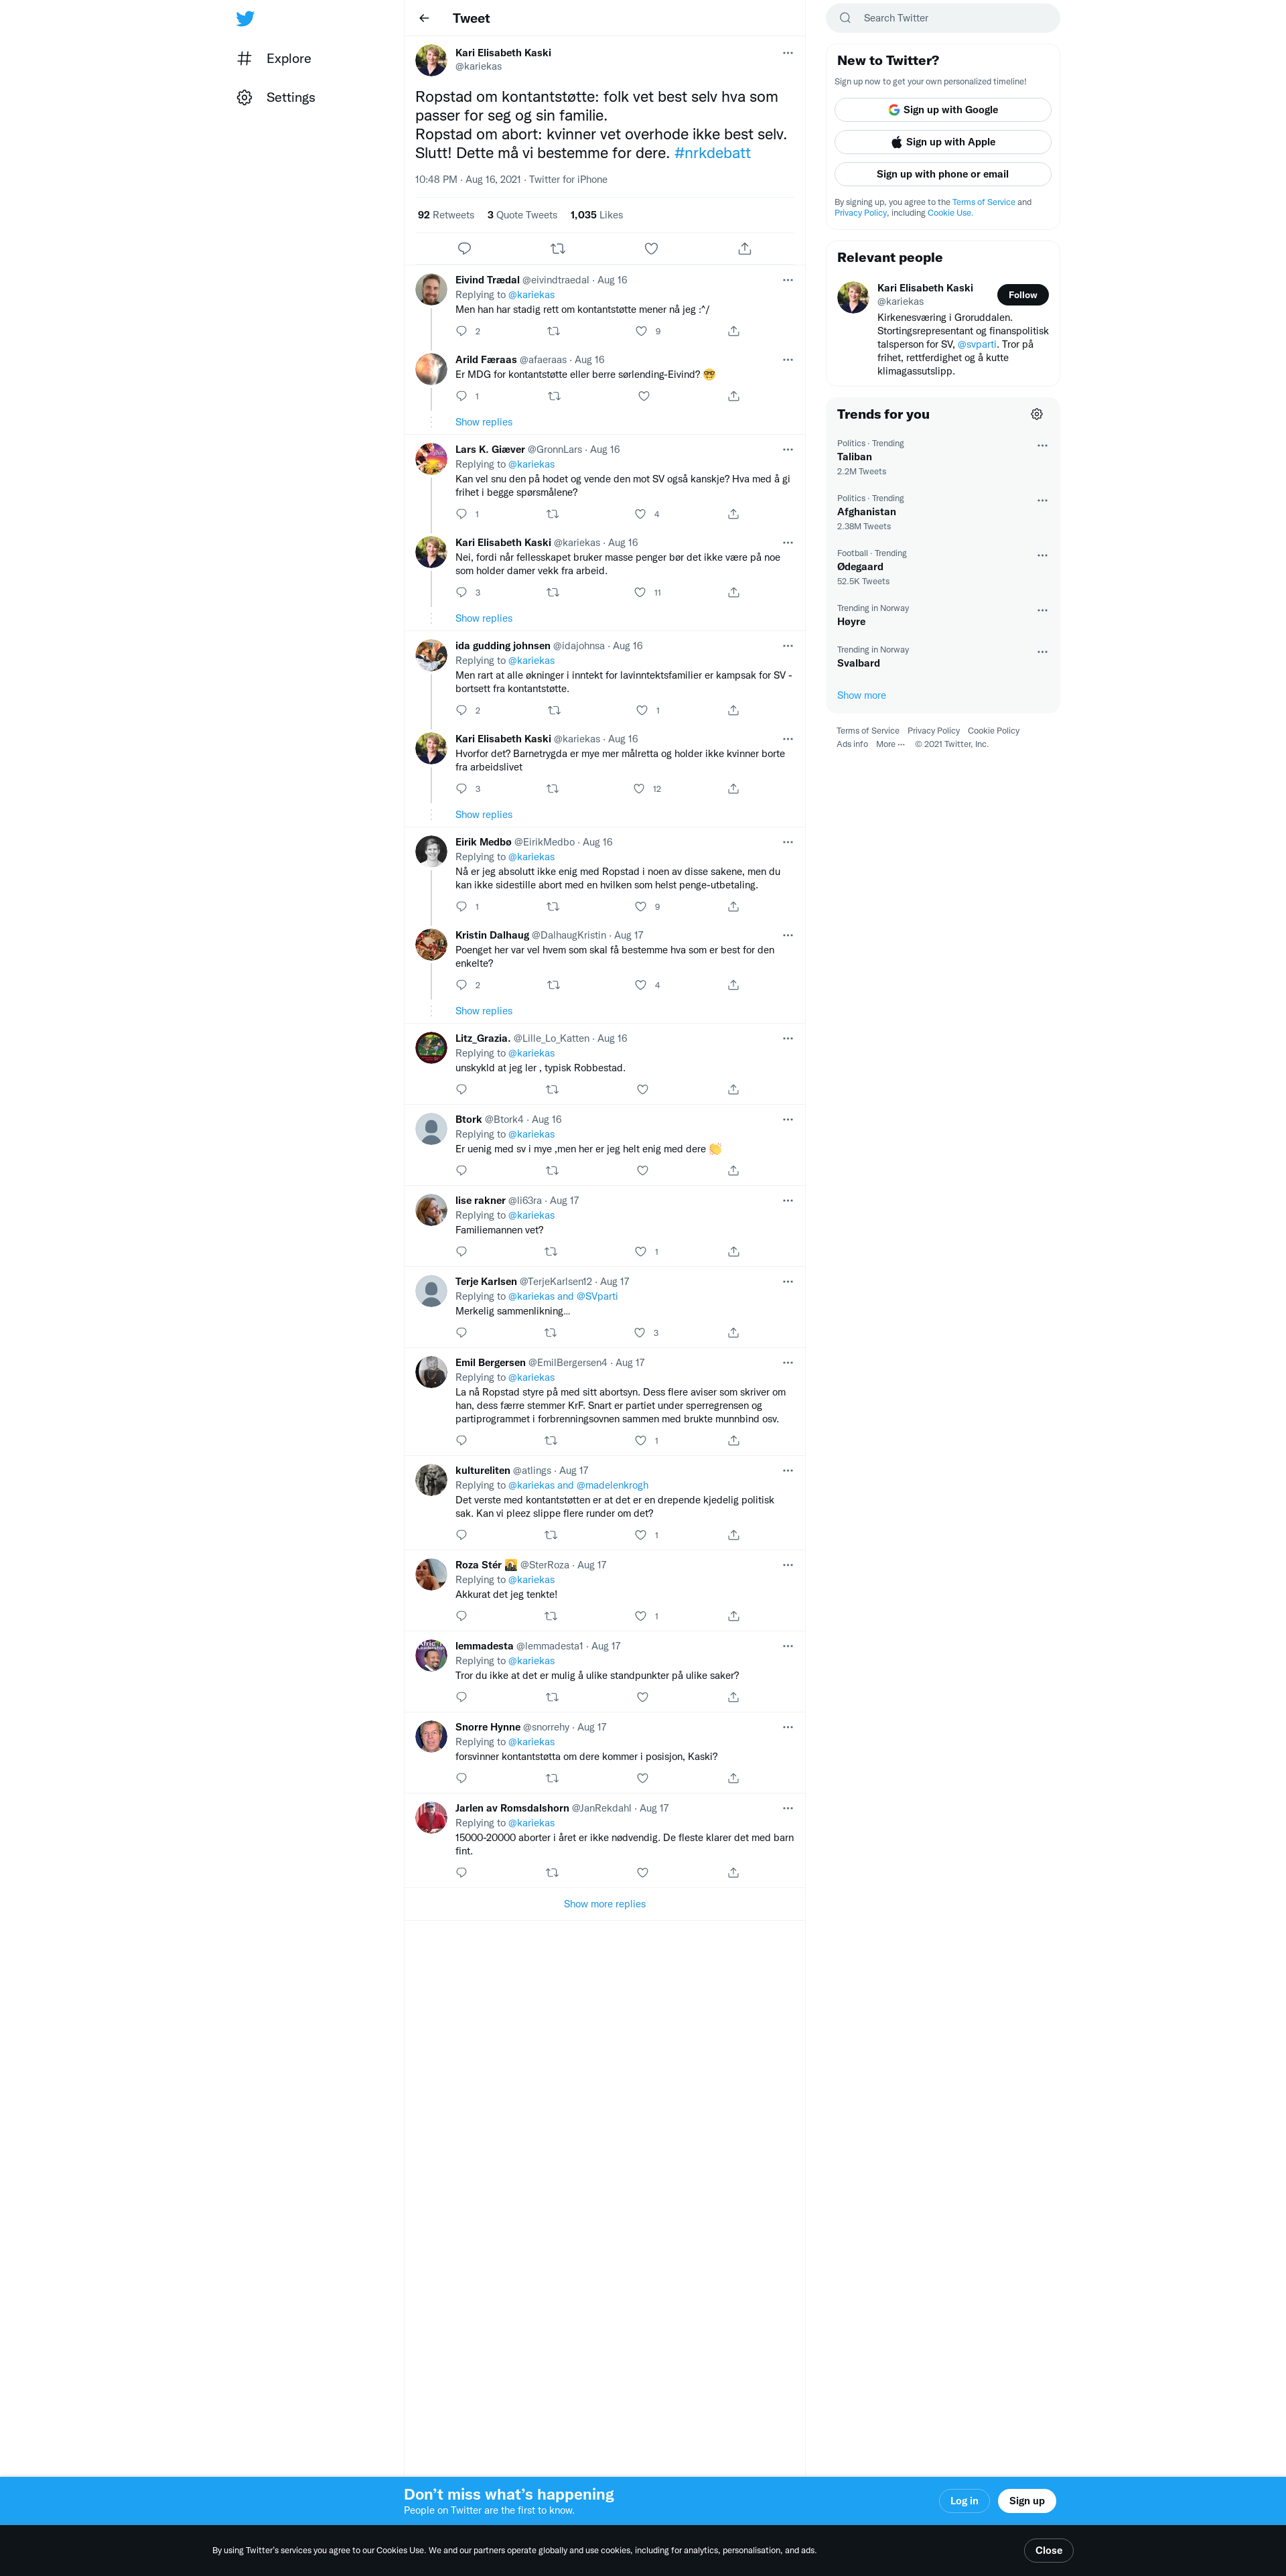Like the reply from lise rakner
Screen dimensions: 1286x2576
[641, 1251]
